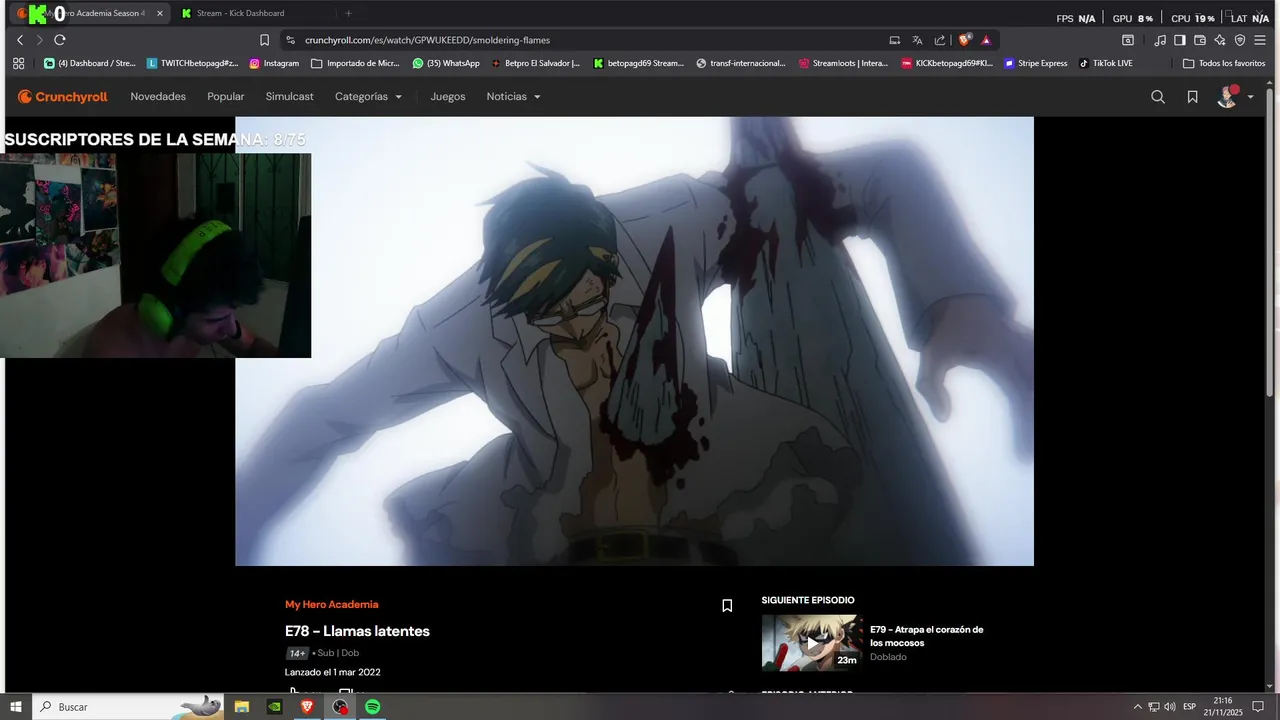The image size is (1280, 720).
Task: Open Popular in Crunchyroll nav
Action: [x=226, y=97]
